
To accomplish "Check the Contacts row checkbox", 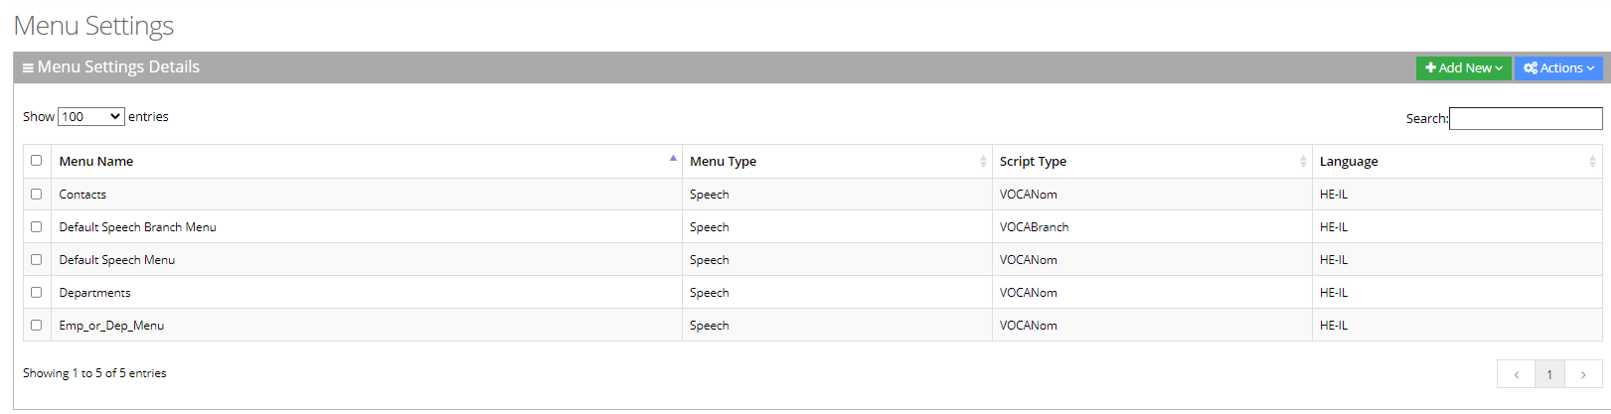I will click(x=37, y=194).
